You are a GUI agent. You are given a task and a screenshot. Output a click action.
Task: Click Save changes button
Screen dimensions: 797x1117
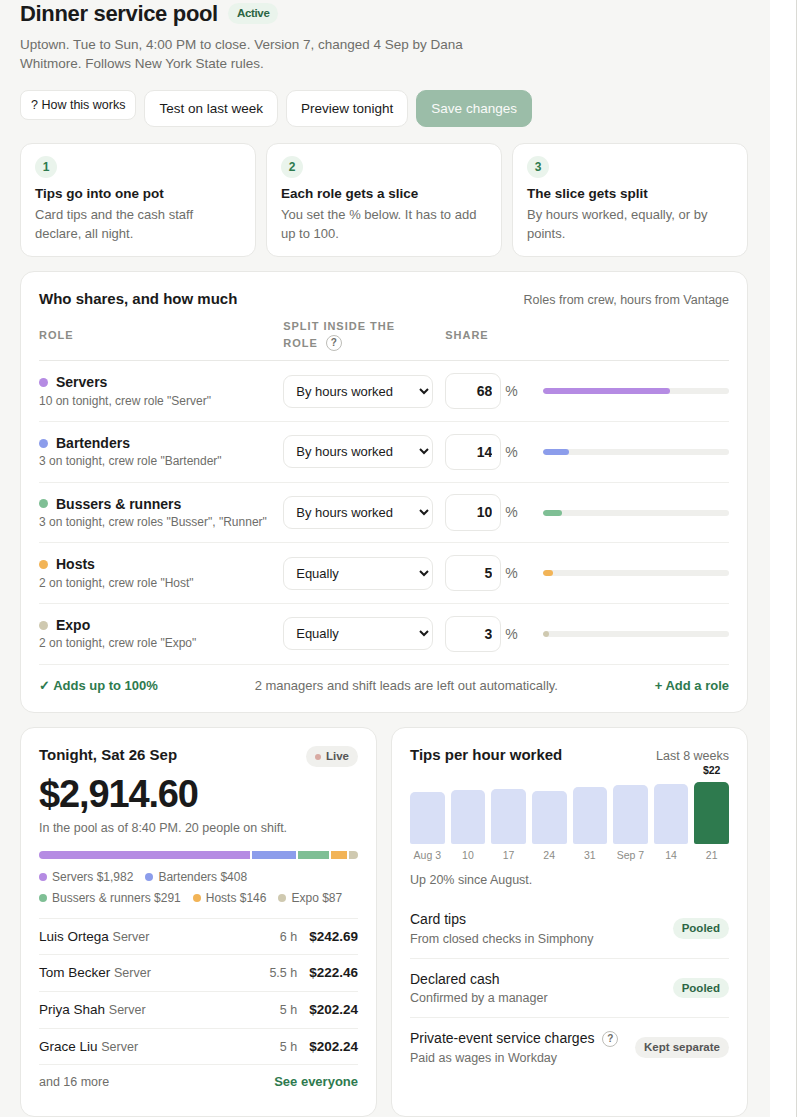click(x=474, y=108)
